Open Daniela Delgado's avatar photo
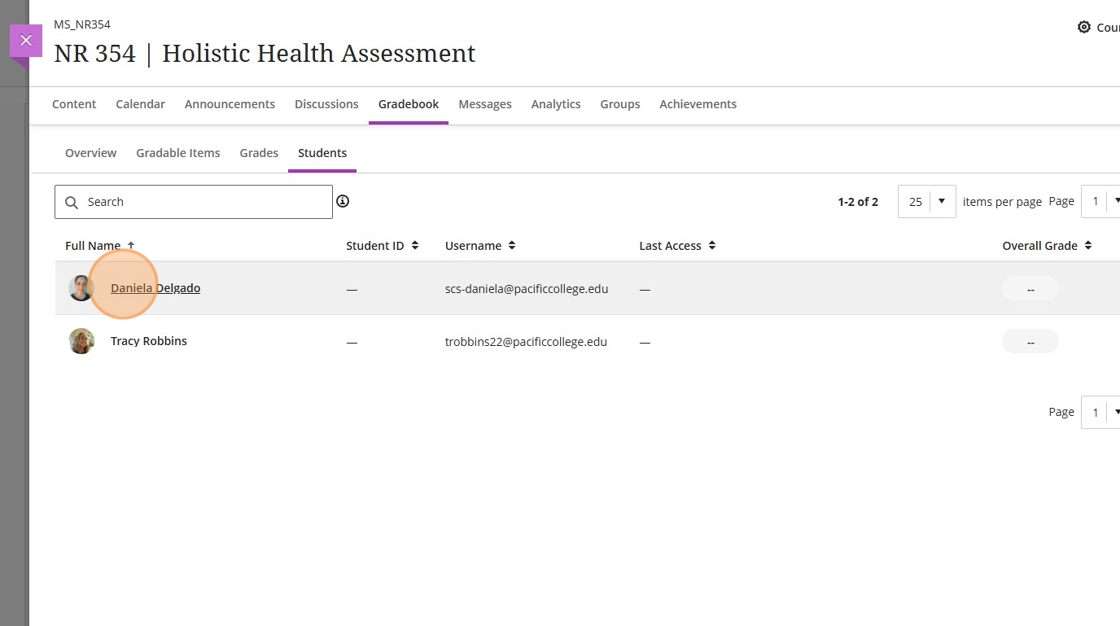The image size is (1120, 626). tap(81, 288)
